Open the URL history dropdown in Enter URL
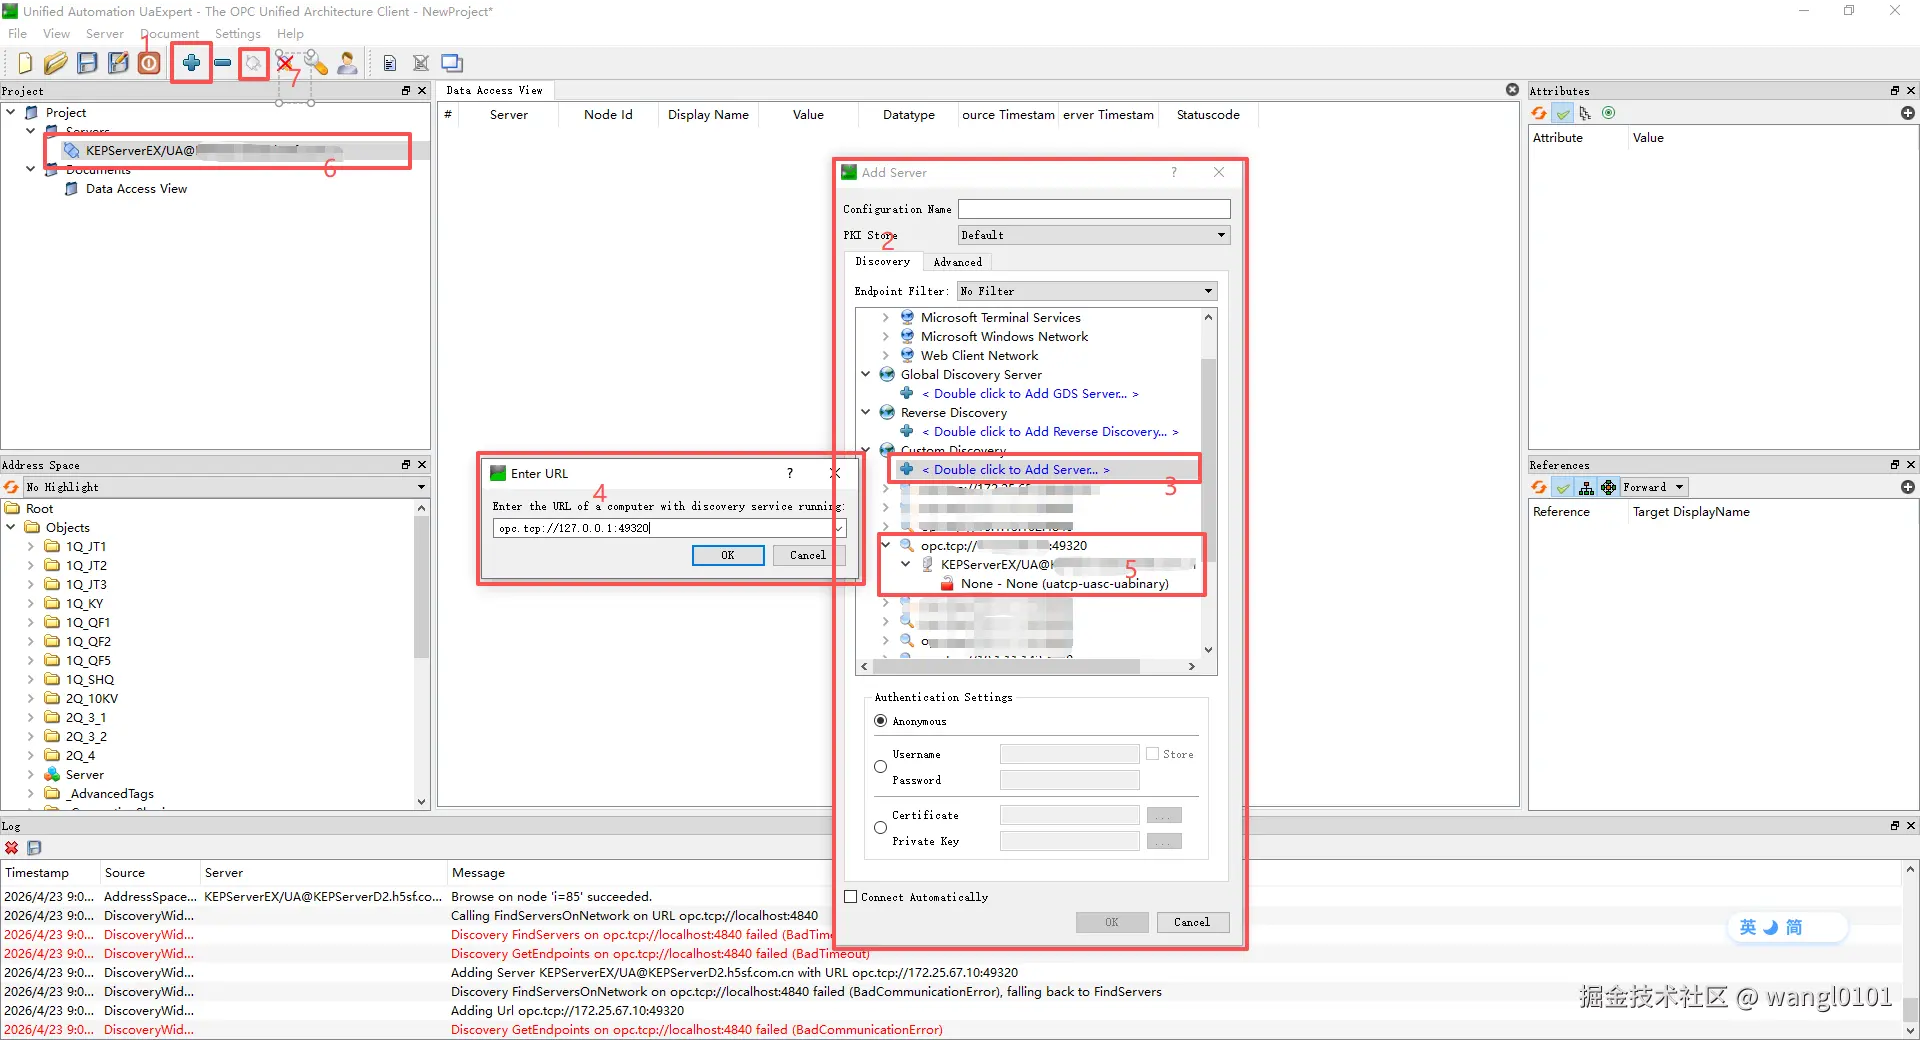This screenshot has height=1040, width=1920. click(x=839, y=528)
